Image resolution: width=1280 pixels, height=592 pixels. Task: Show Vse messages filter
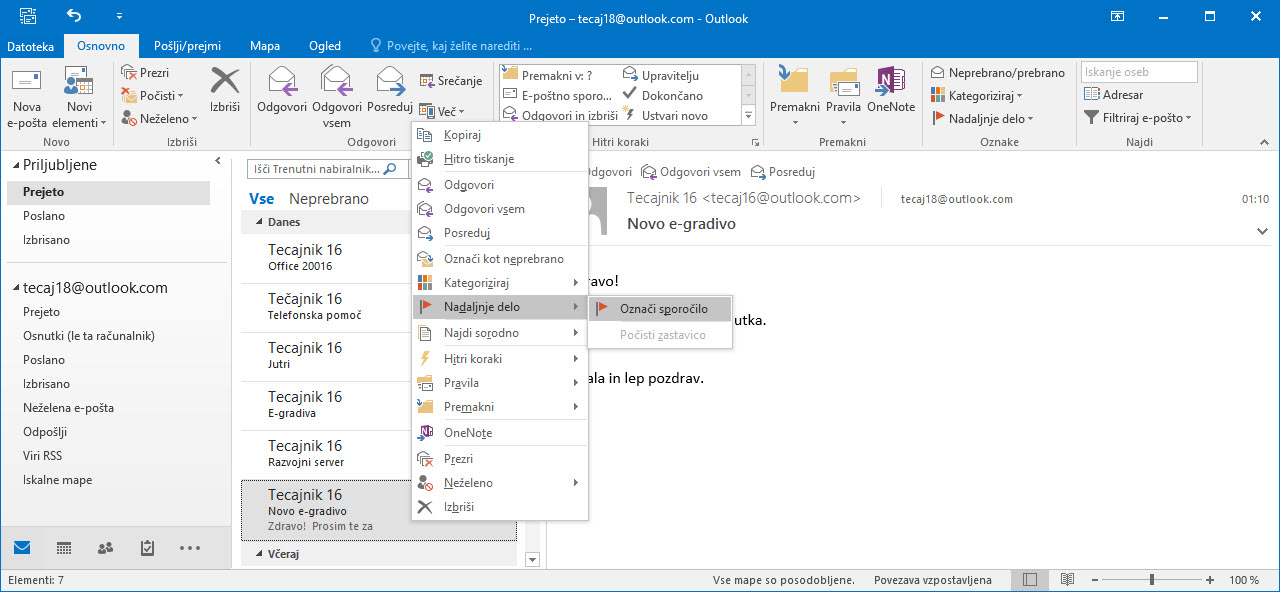point(261,199)
